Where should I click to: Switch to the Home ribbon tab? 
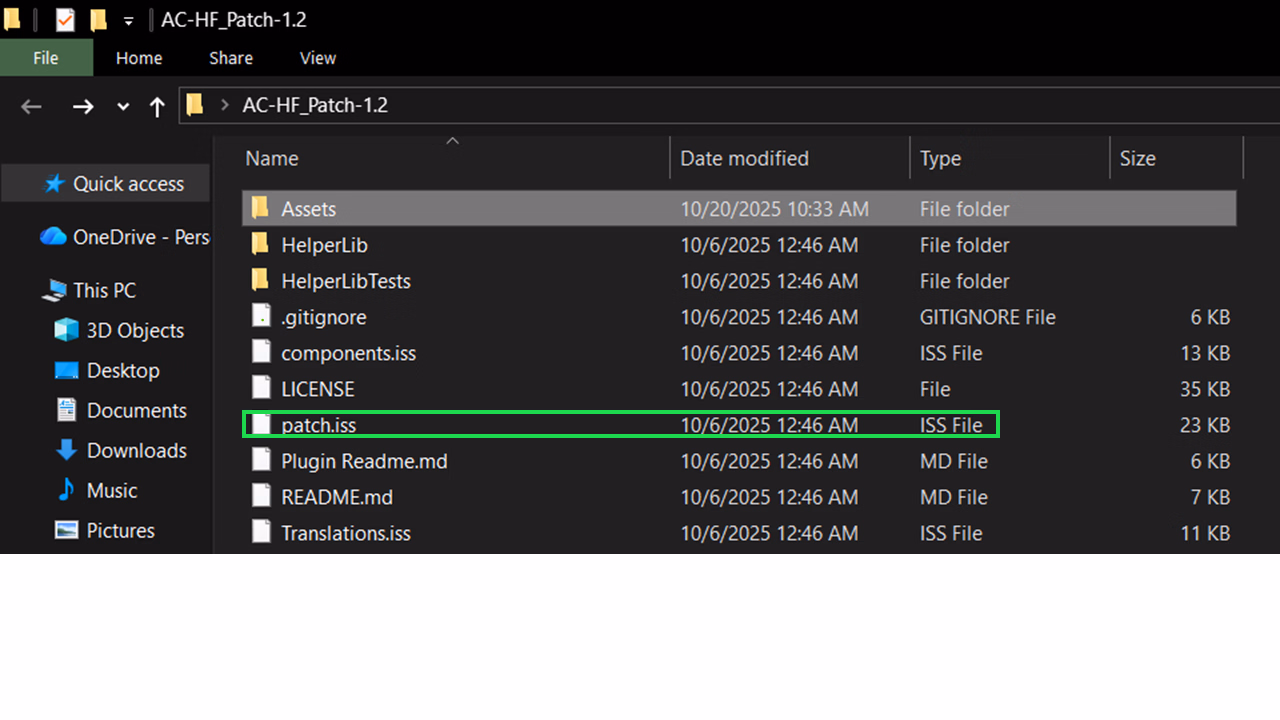point(139,58)
